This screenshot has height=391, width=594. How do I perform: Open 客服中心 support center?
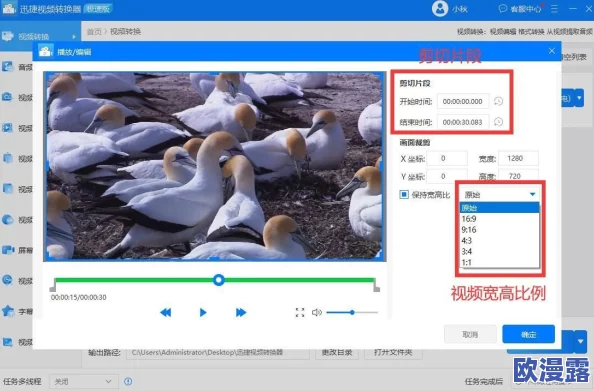click(x=520, y=9)
